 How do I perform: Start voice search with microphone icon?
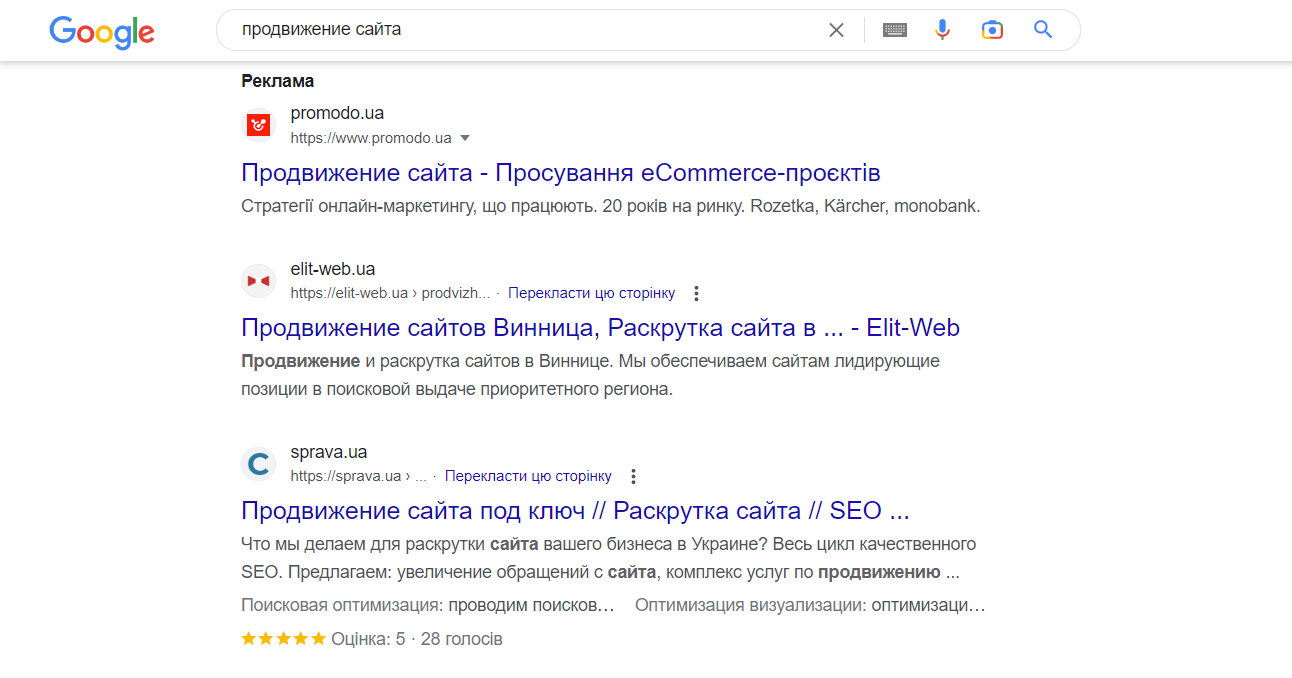coord(942,30)
